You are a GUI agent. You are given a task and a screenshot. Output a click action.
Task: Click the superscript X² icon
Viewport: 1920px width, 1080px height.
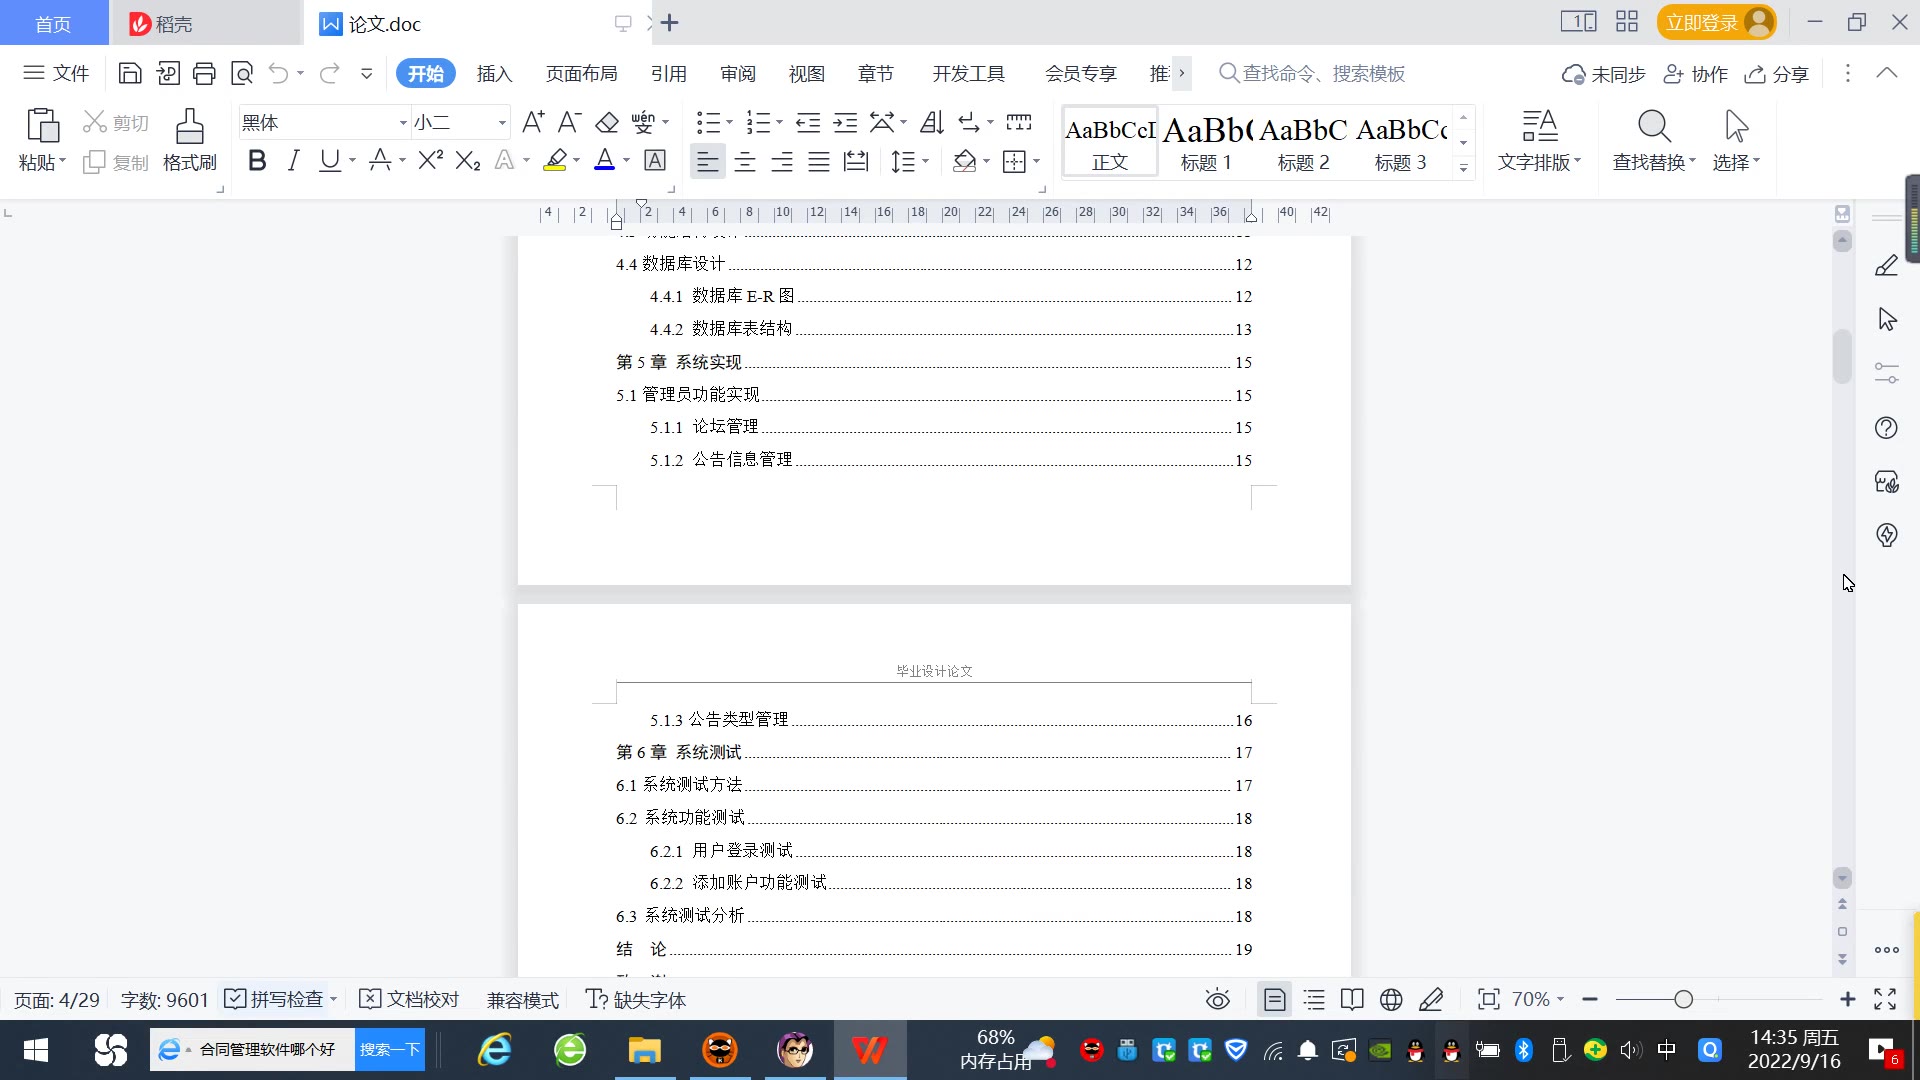click(430, 161)
